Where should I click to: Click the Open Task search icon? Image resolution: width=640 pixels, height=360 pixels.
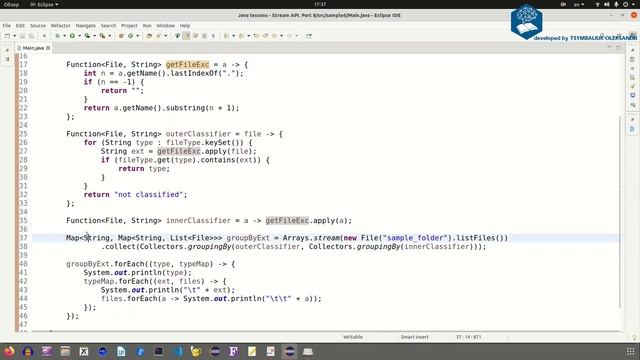tap(158, 36)
